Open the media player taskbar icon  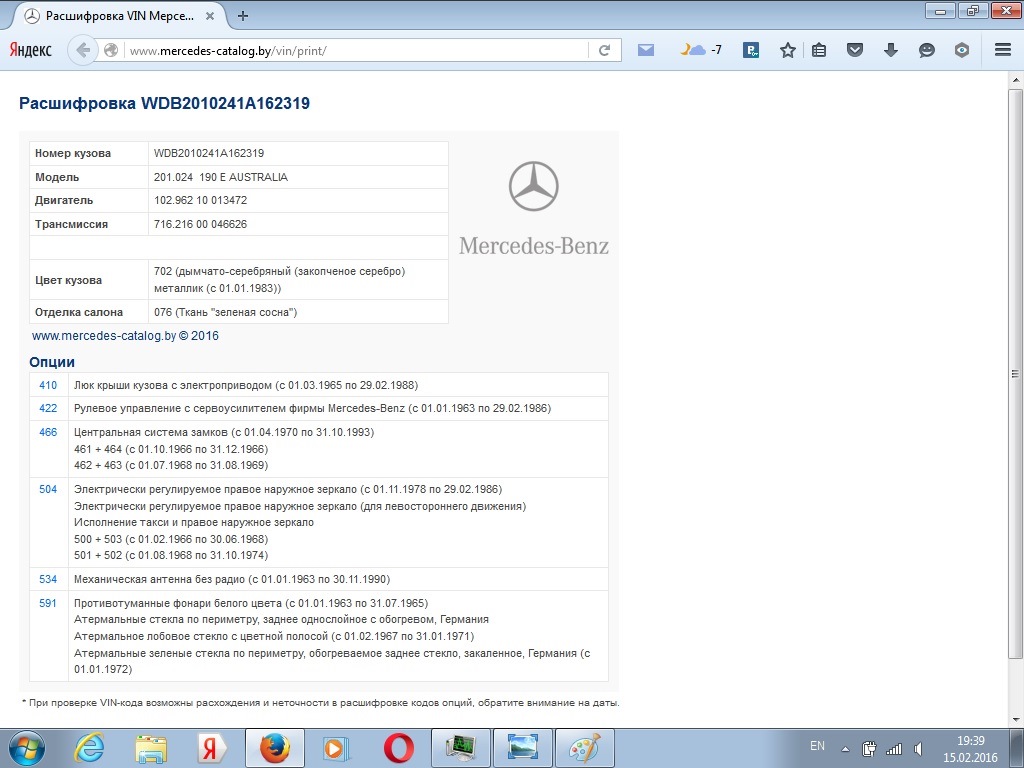point(336,748)
